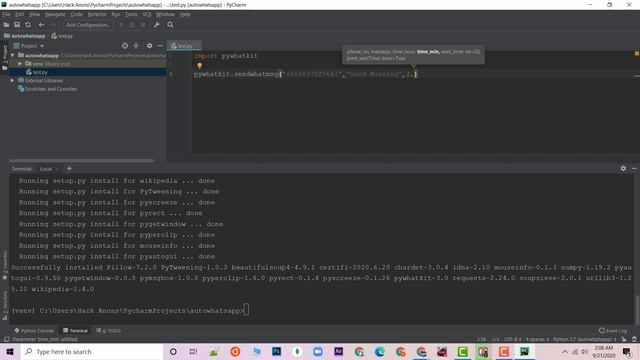
Task: Click the sendwhatmsg code line
Action: point(306,74)
